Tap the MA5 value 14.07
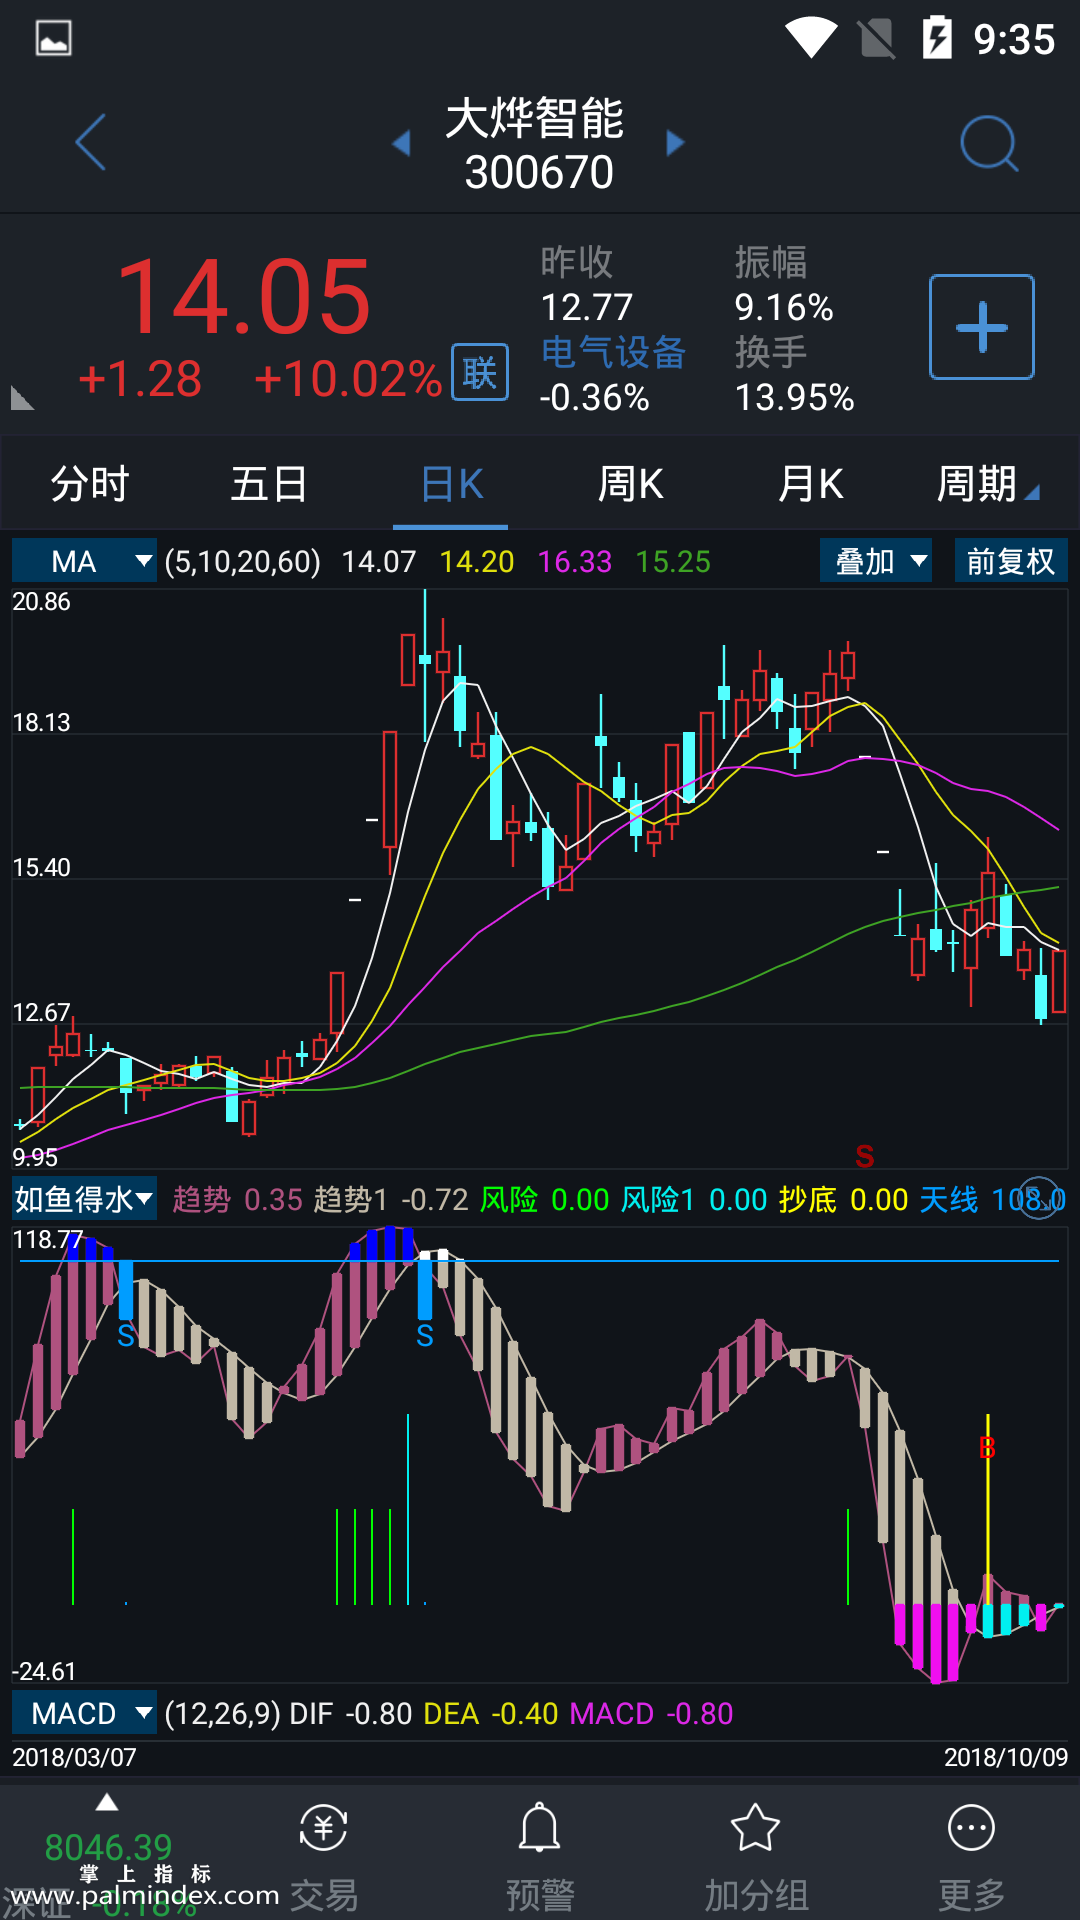The height and width of the screenshot is (1920, 1080). [379, 561]
